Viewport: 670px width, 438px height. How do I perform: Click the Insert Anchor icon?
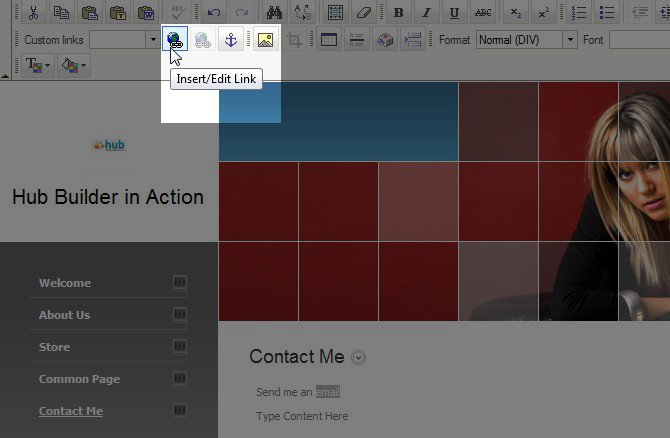(230, 40)
